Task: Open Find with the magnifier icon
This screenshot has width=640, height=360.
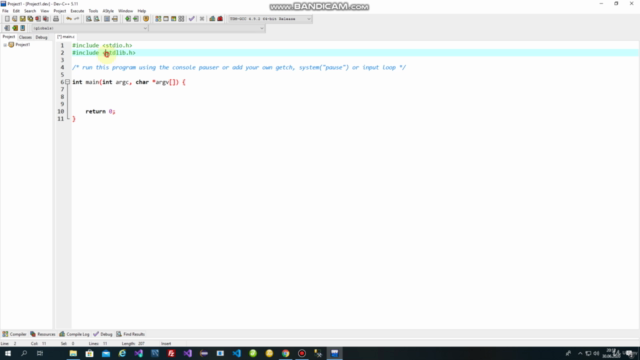Action: coord(89,19)
